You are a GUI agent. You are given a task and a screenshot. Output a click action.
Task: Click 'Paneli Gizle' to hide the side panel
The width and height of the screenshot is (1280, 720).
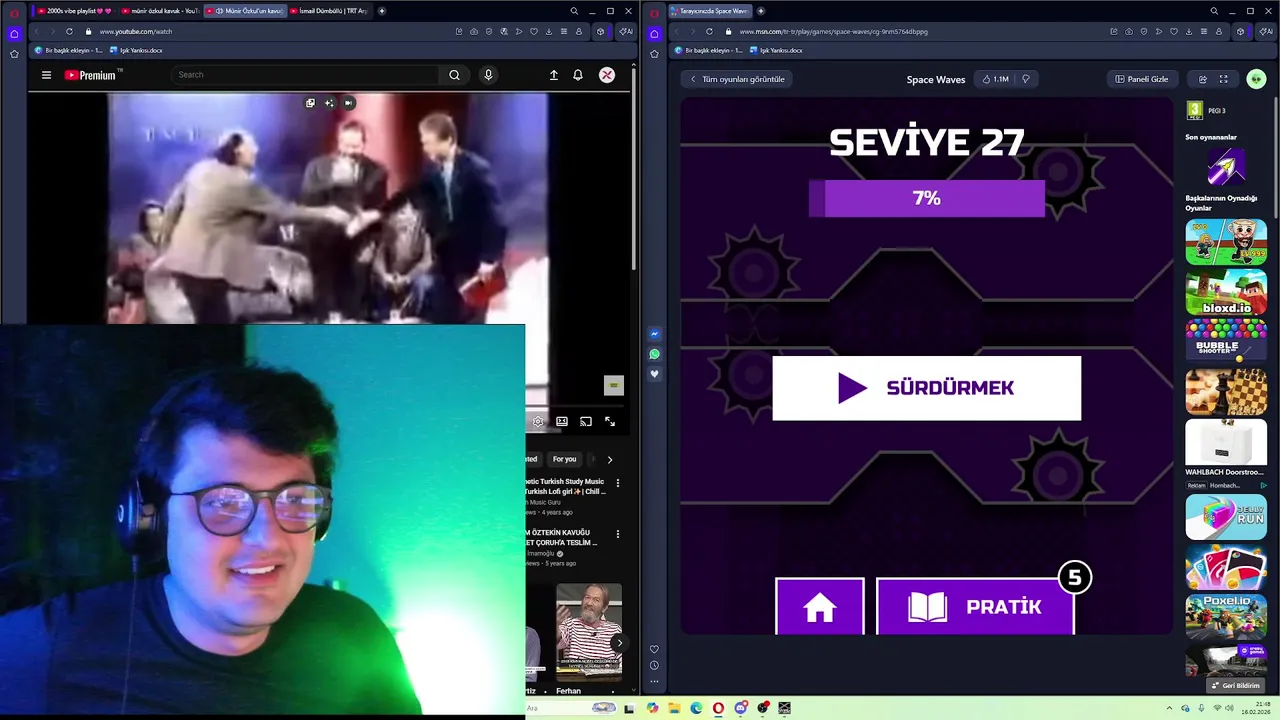(1142, 79)
